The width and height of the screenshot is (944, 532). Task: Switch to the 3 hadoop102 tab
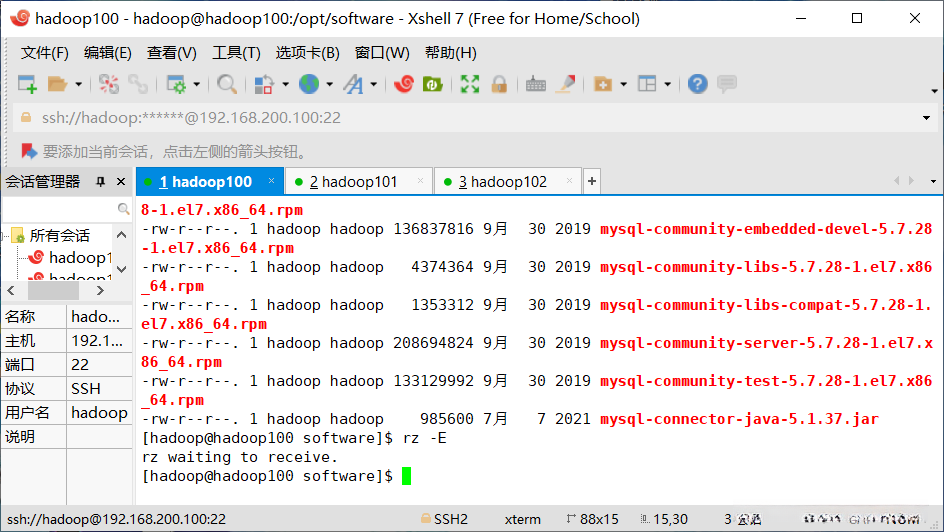click(508, 182)
